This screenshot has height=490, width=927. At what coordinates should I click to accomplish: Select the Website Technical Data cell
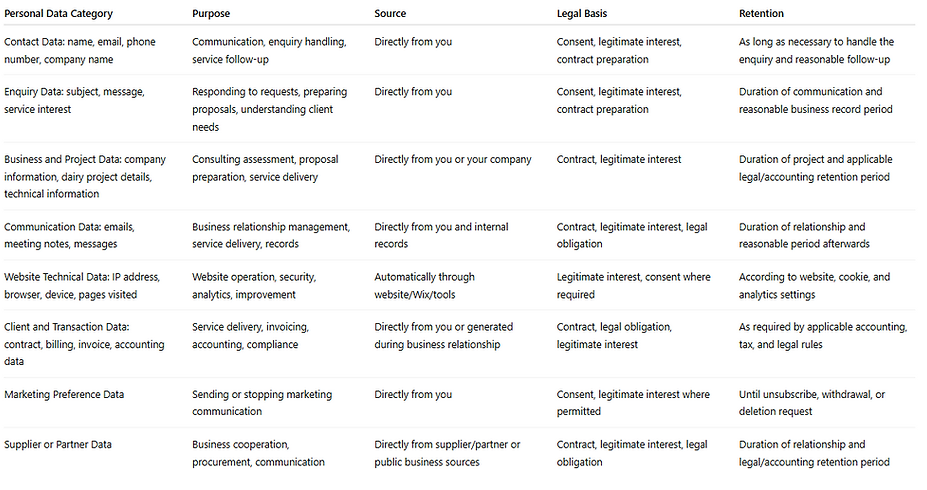[x=82, y=285]
